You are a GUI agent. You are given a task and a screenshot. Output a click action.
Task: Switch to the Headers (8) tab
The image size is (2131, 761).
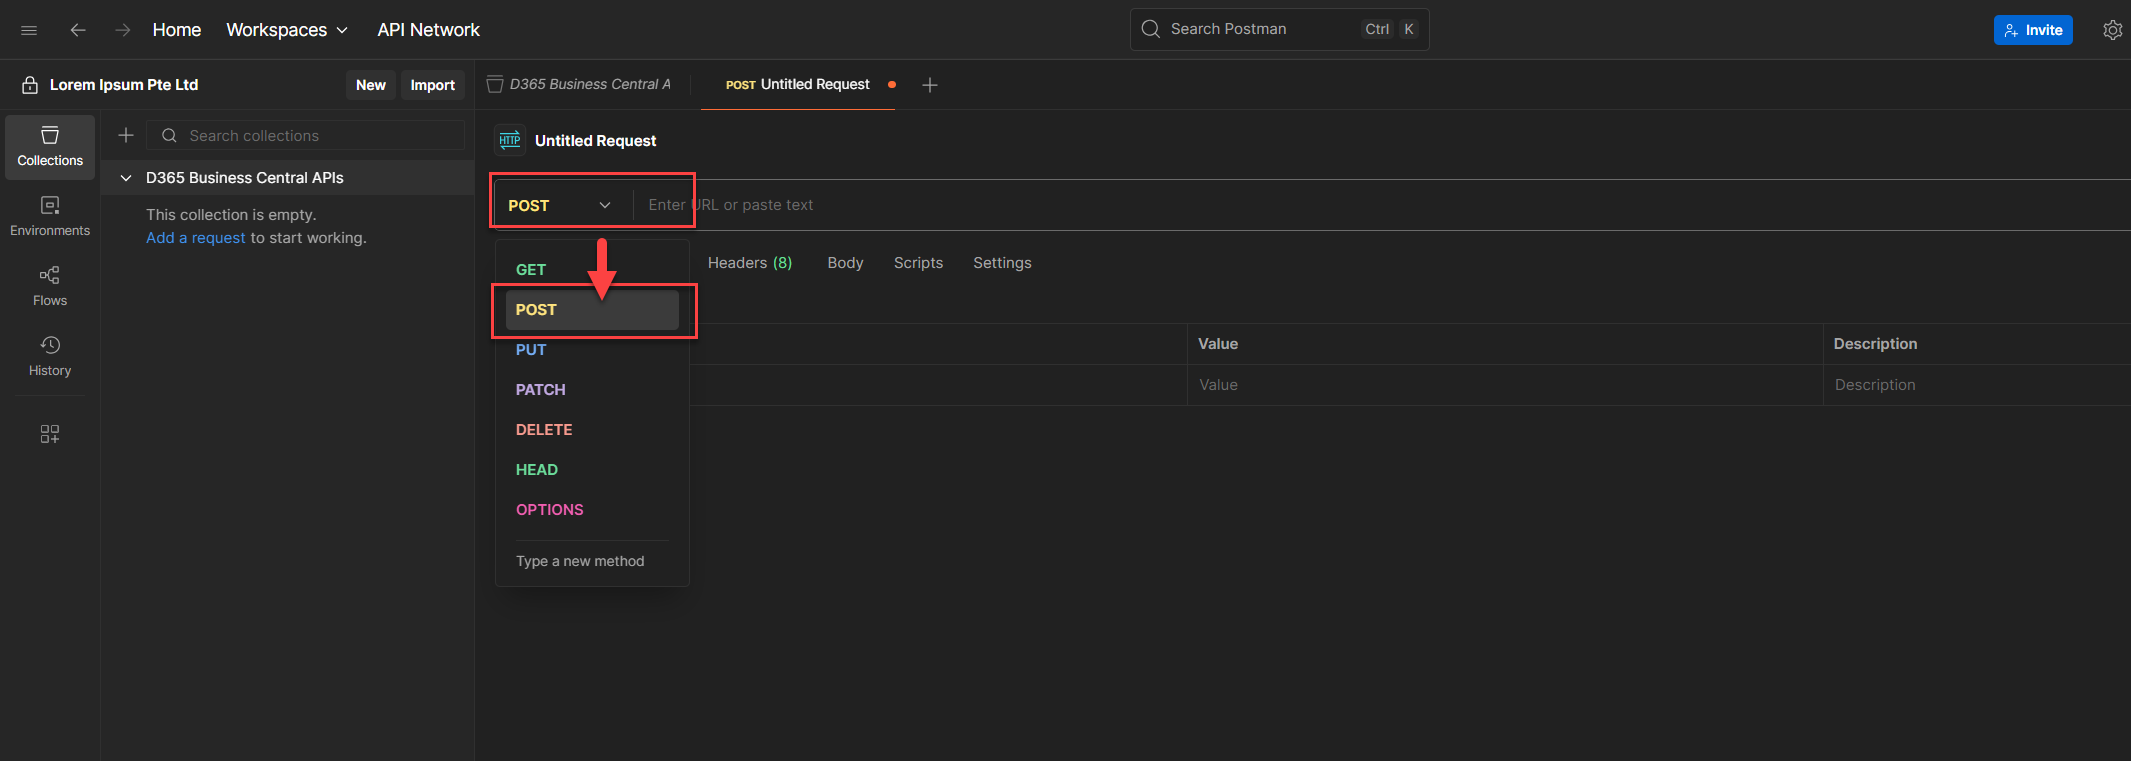point(750,263)
